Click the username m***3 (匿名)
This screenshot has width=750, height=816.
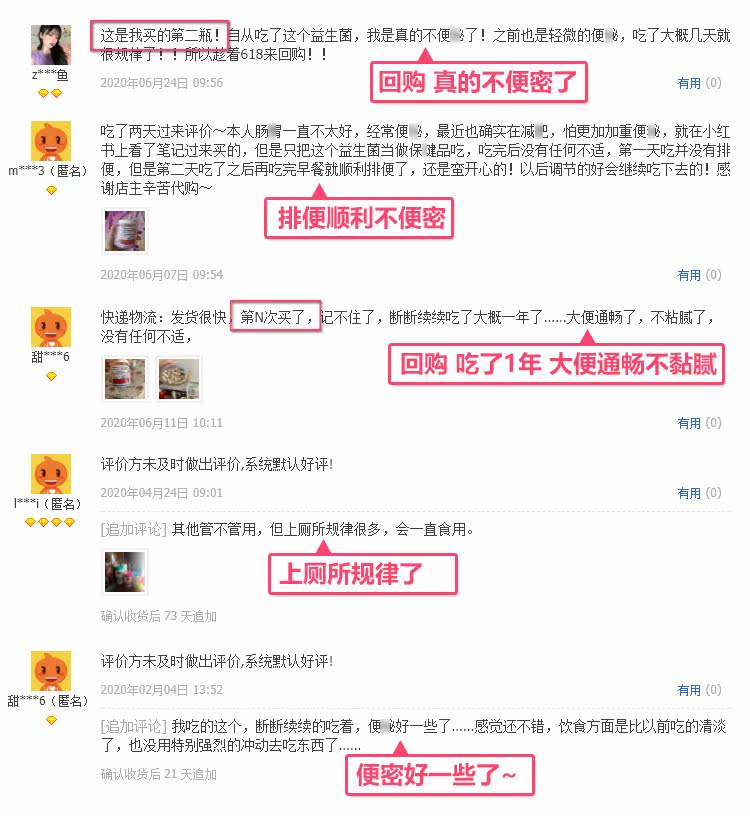47,171
